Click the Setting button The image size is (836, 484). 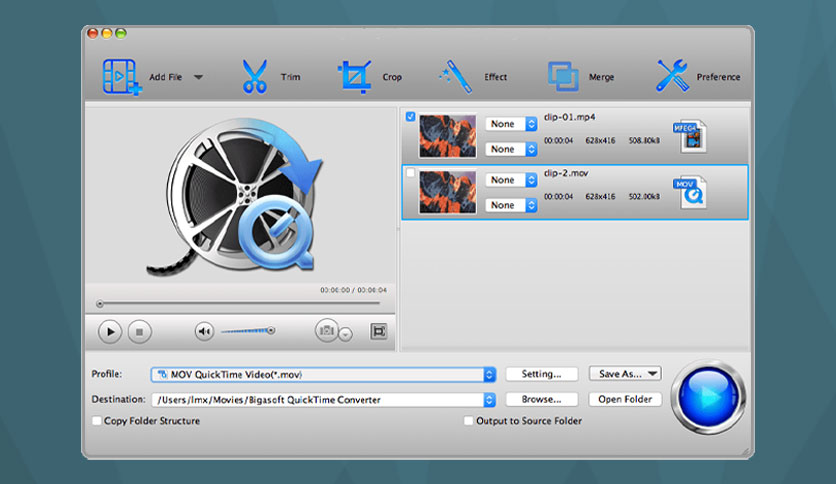click(x=541, y=374)
